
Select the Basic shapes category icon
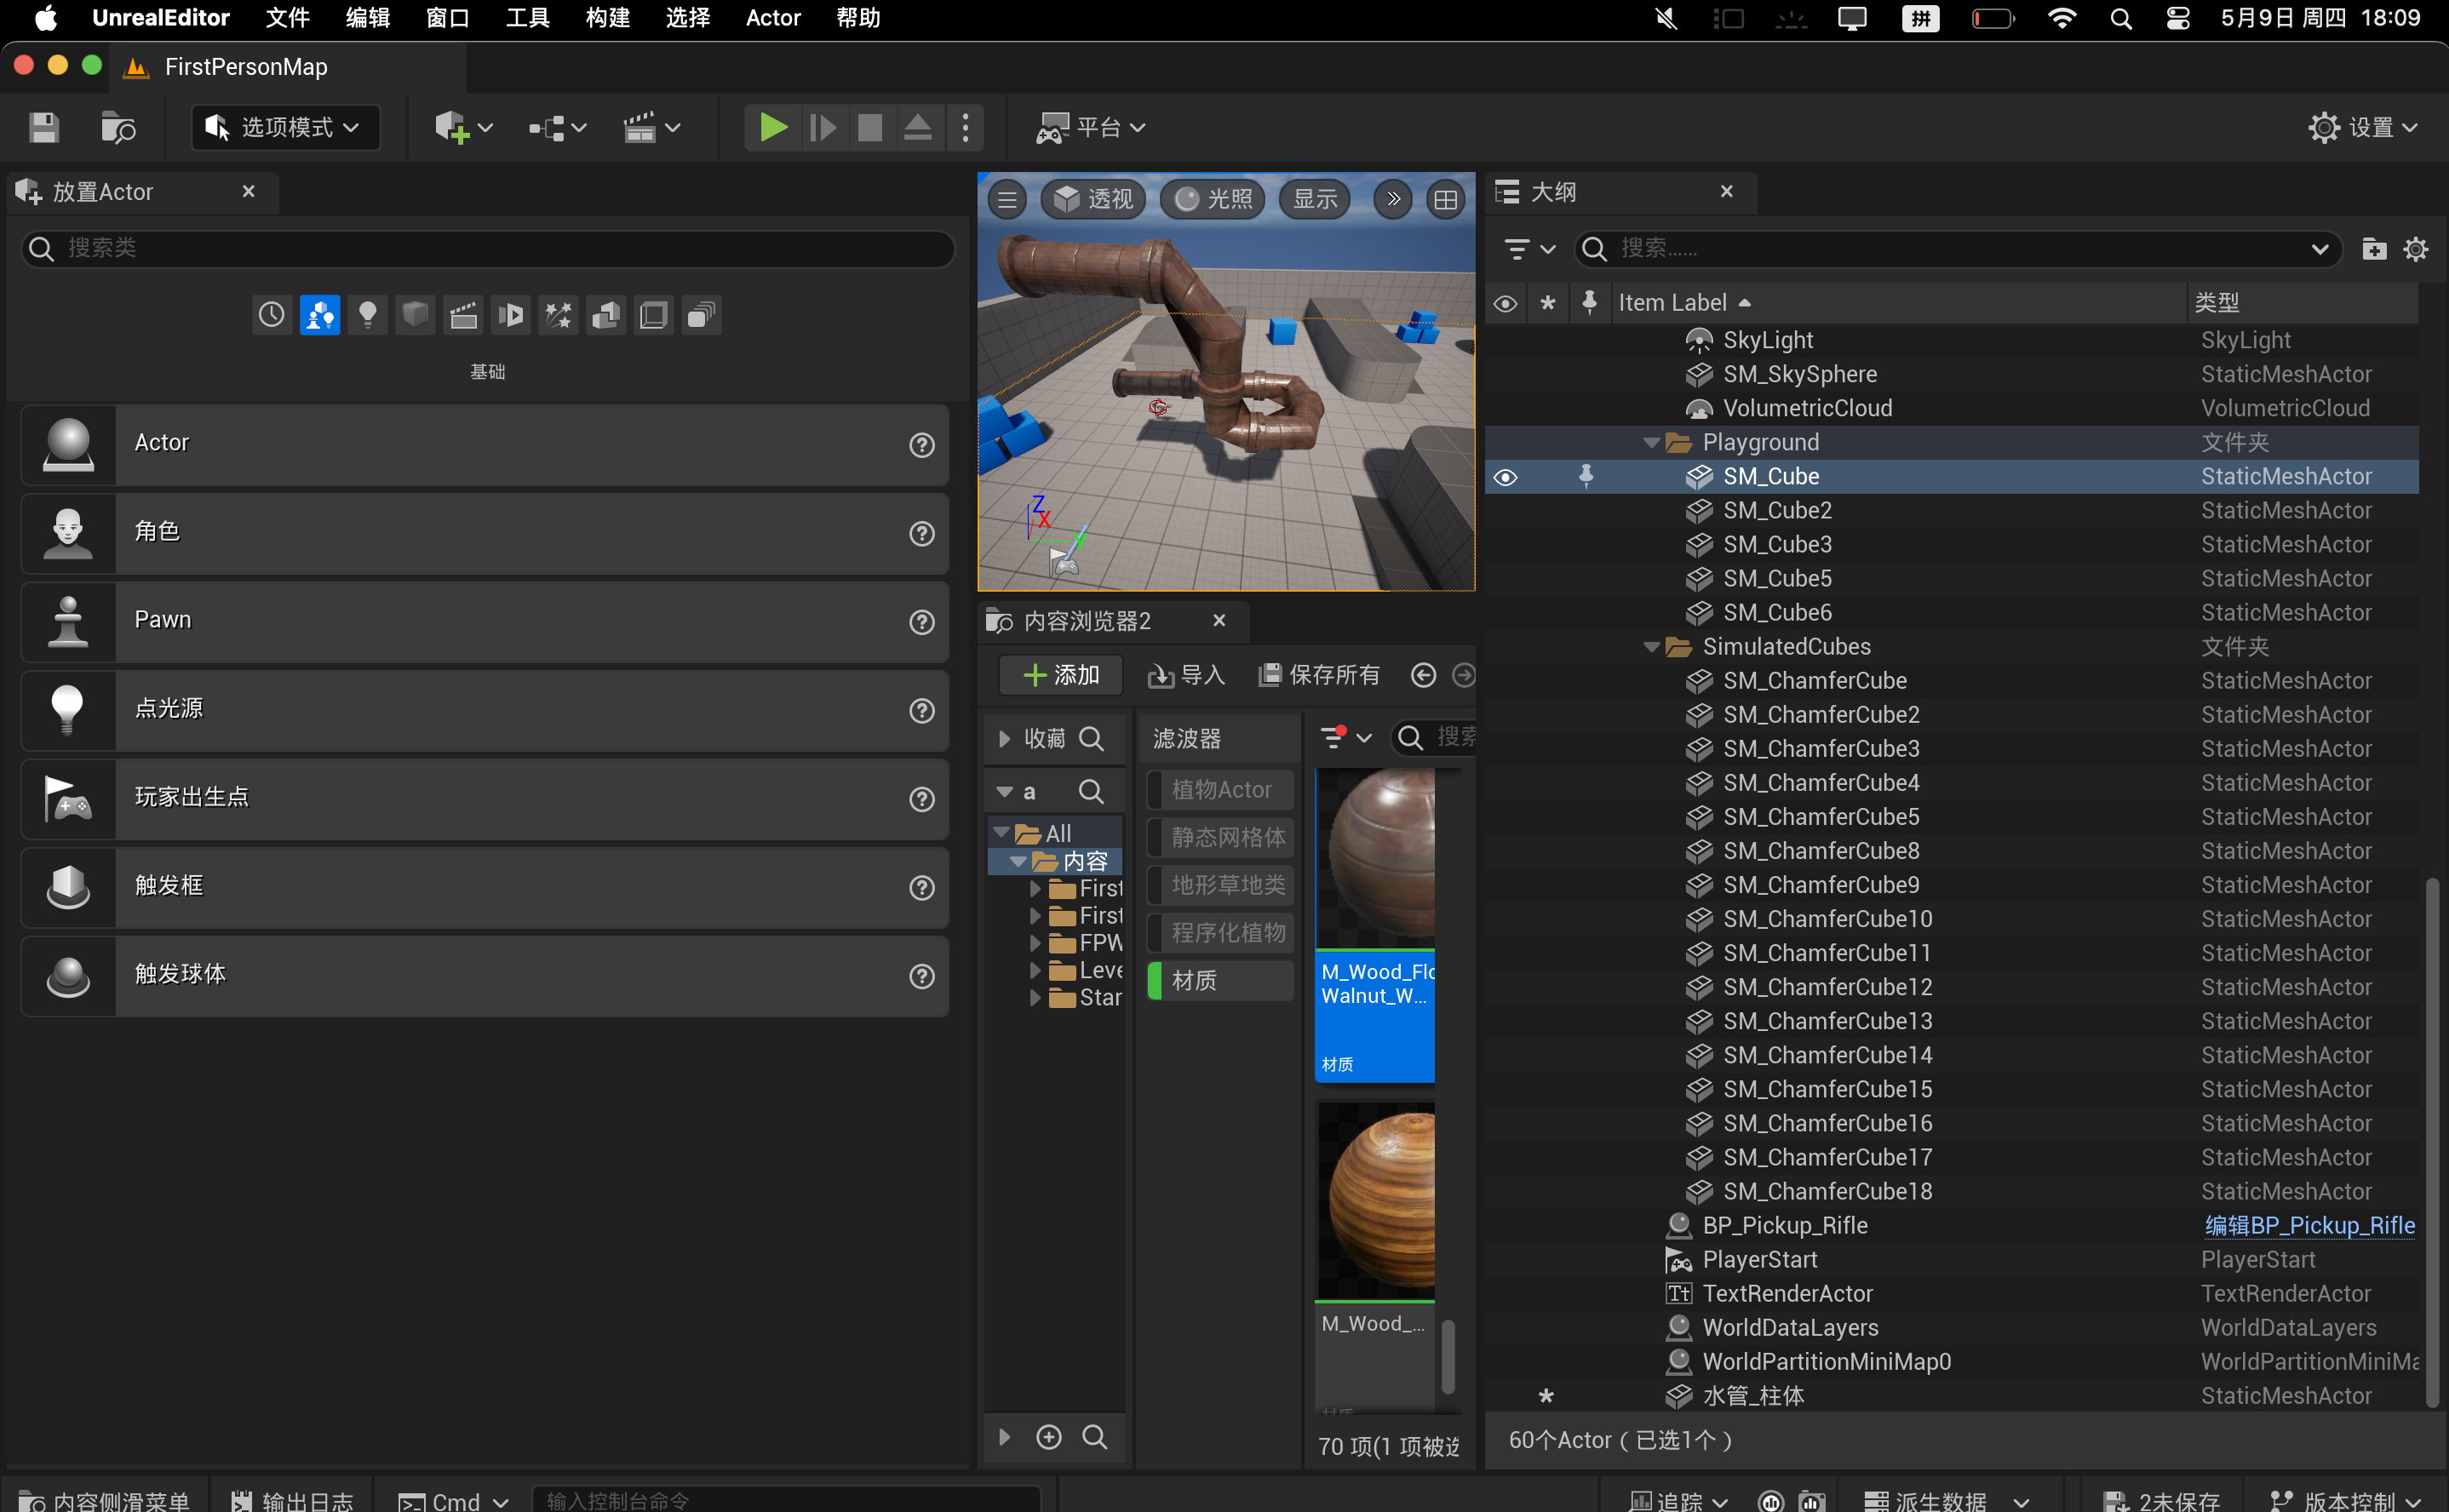(x=319, y=315)
